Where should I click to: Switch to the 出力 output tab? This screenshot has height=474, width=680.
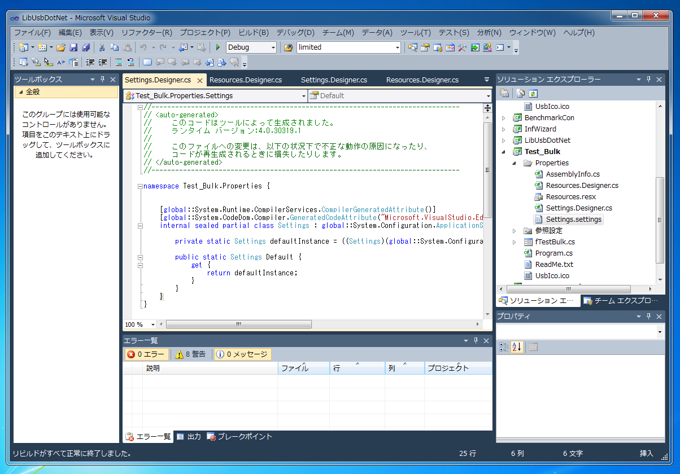pos(189,436)
